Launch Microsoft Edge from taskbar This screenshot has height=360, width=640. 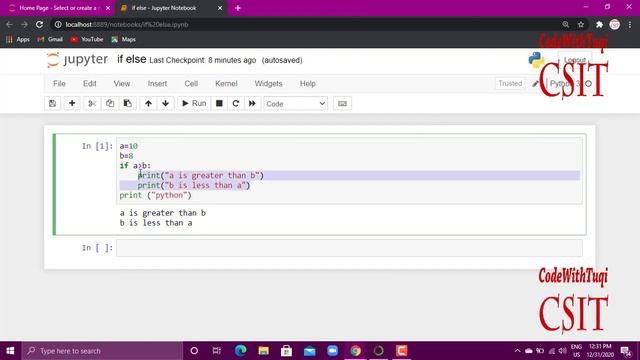pyautogui.click(x=240, y=351)
